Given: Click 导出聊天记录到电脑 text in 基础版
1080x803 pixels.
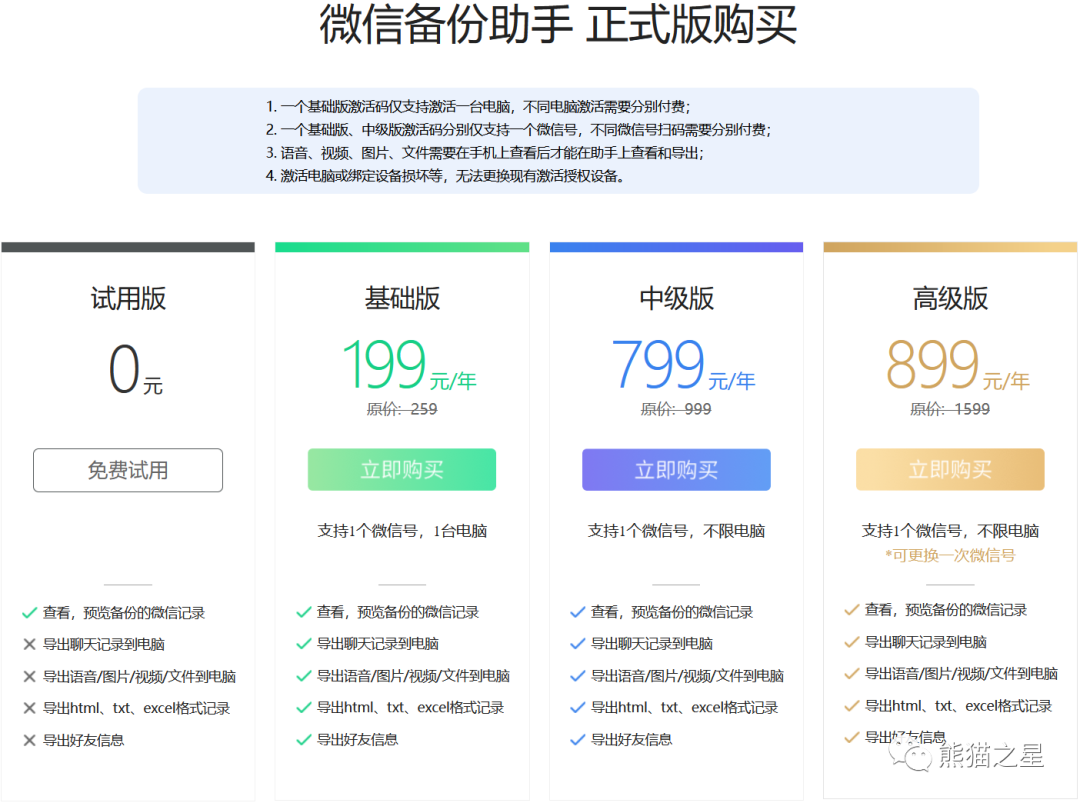Looking at the screenshot, I should pos(377,644).
